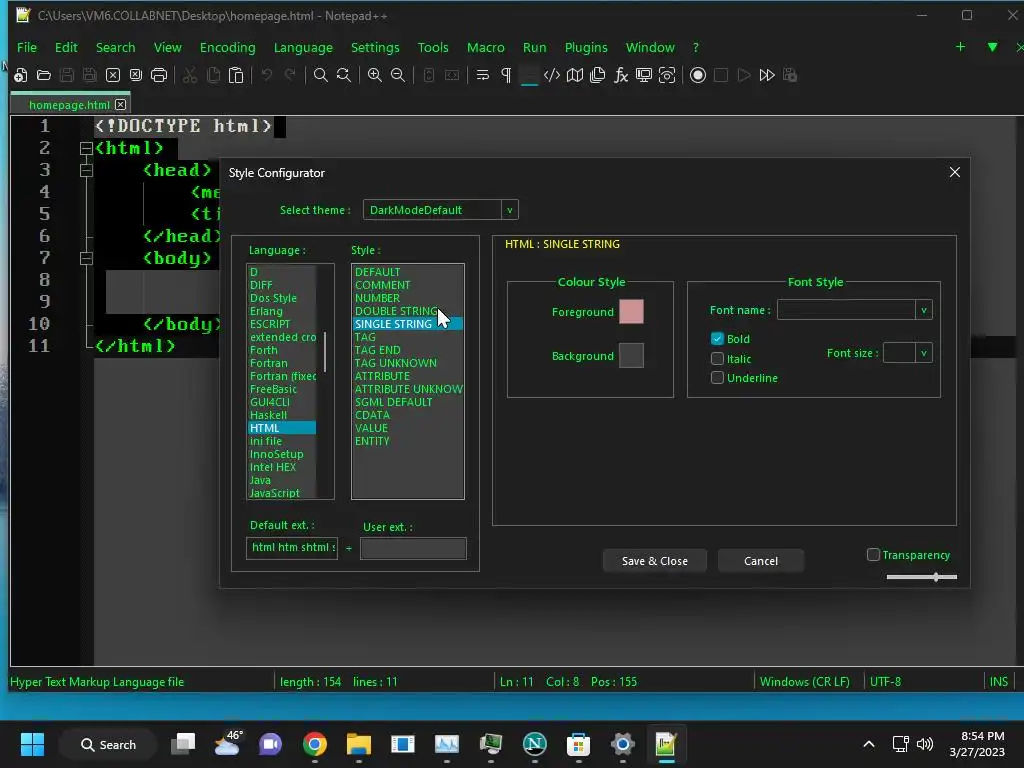Open the Document Map icon
Viewport: 1024px width, 768px height.
[575, 75]
